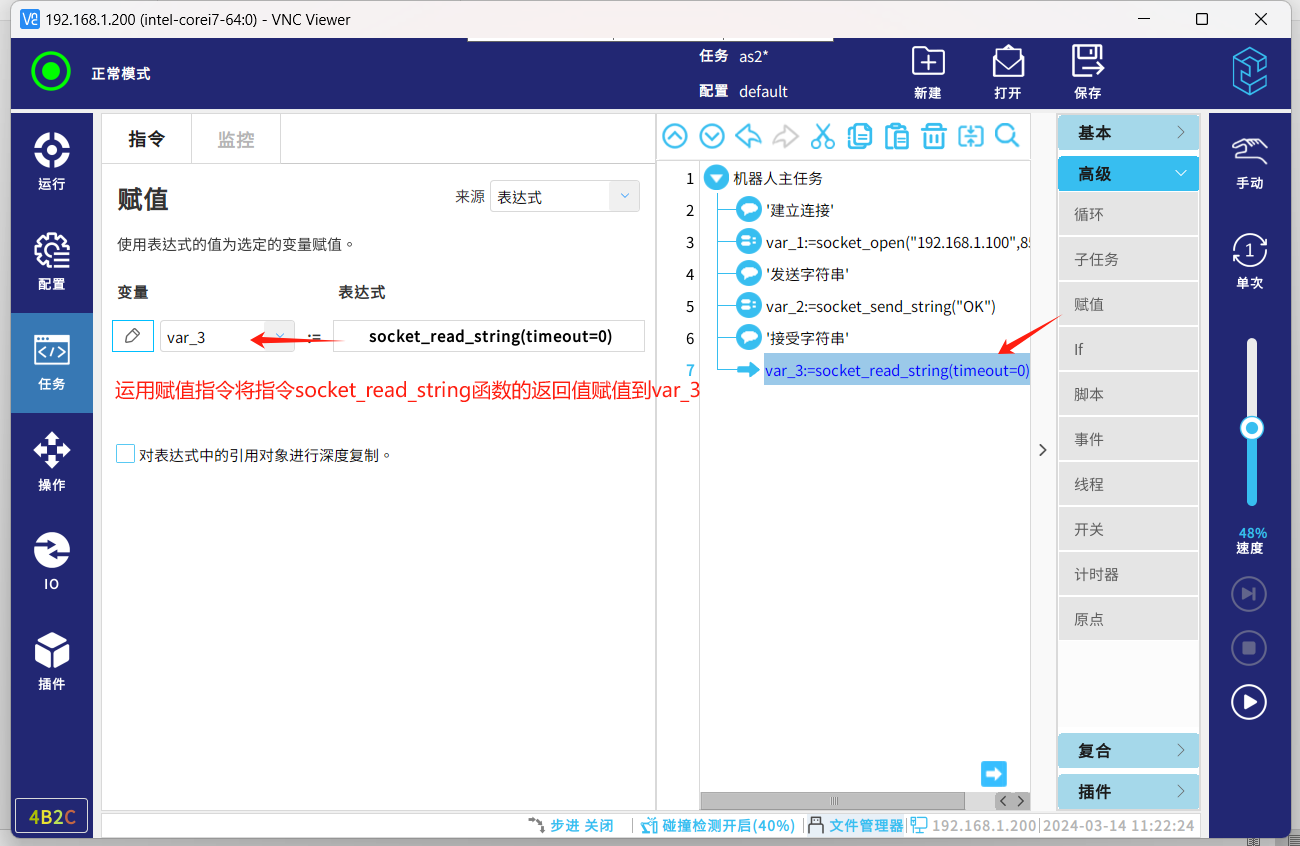
Task: Click the undo arrow icon
Action: pos(748,136)
